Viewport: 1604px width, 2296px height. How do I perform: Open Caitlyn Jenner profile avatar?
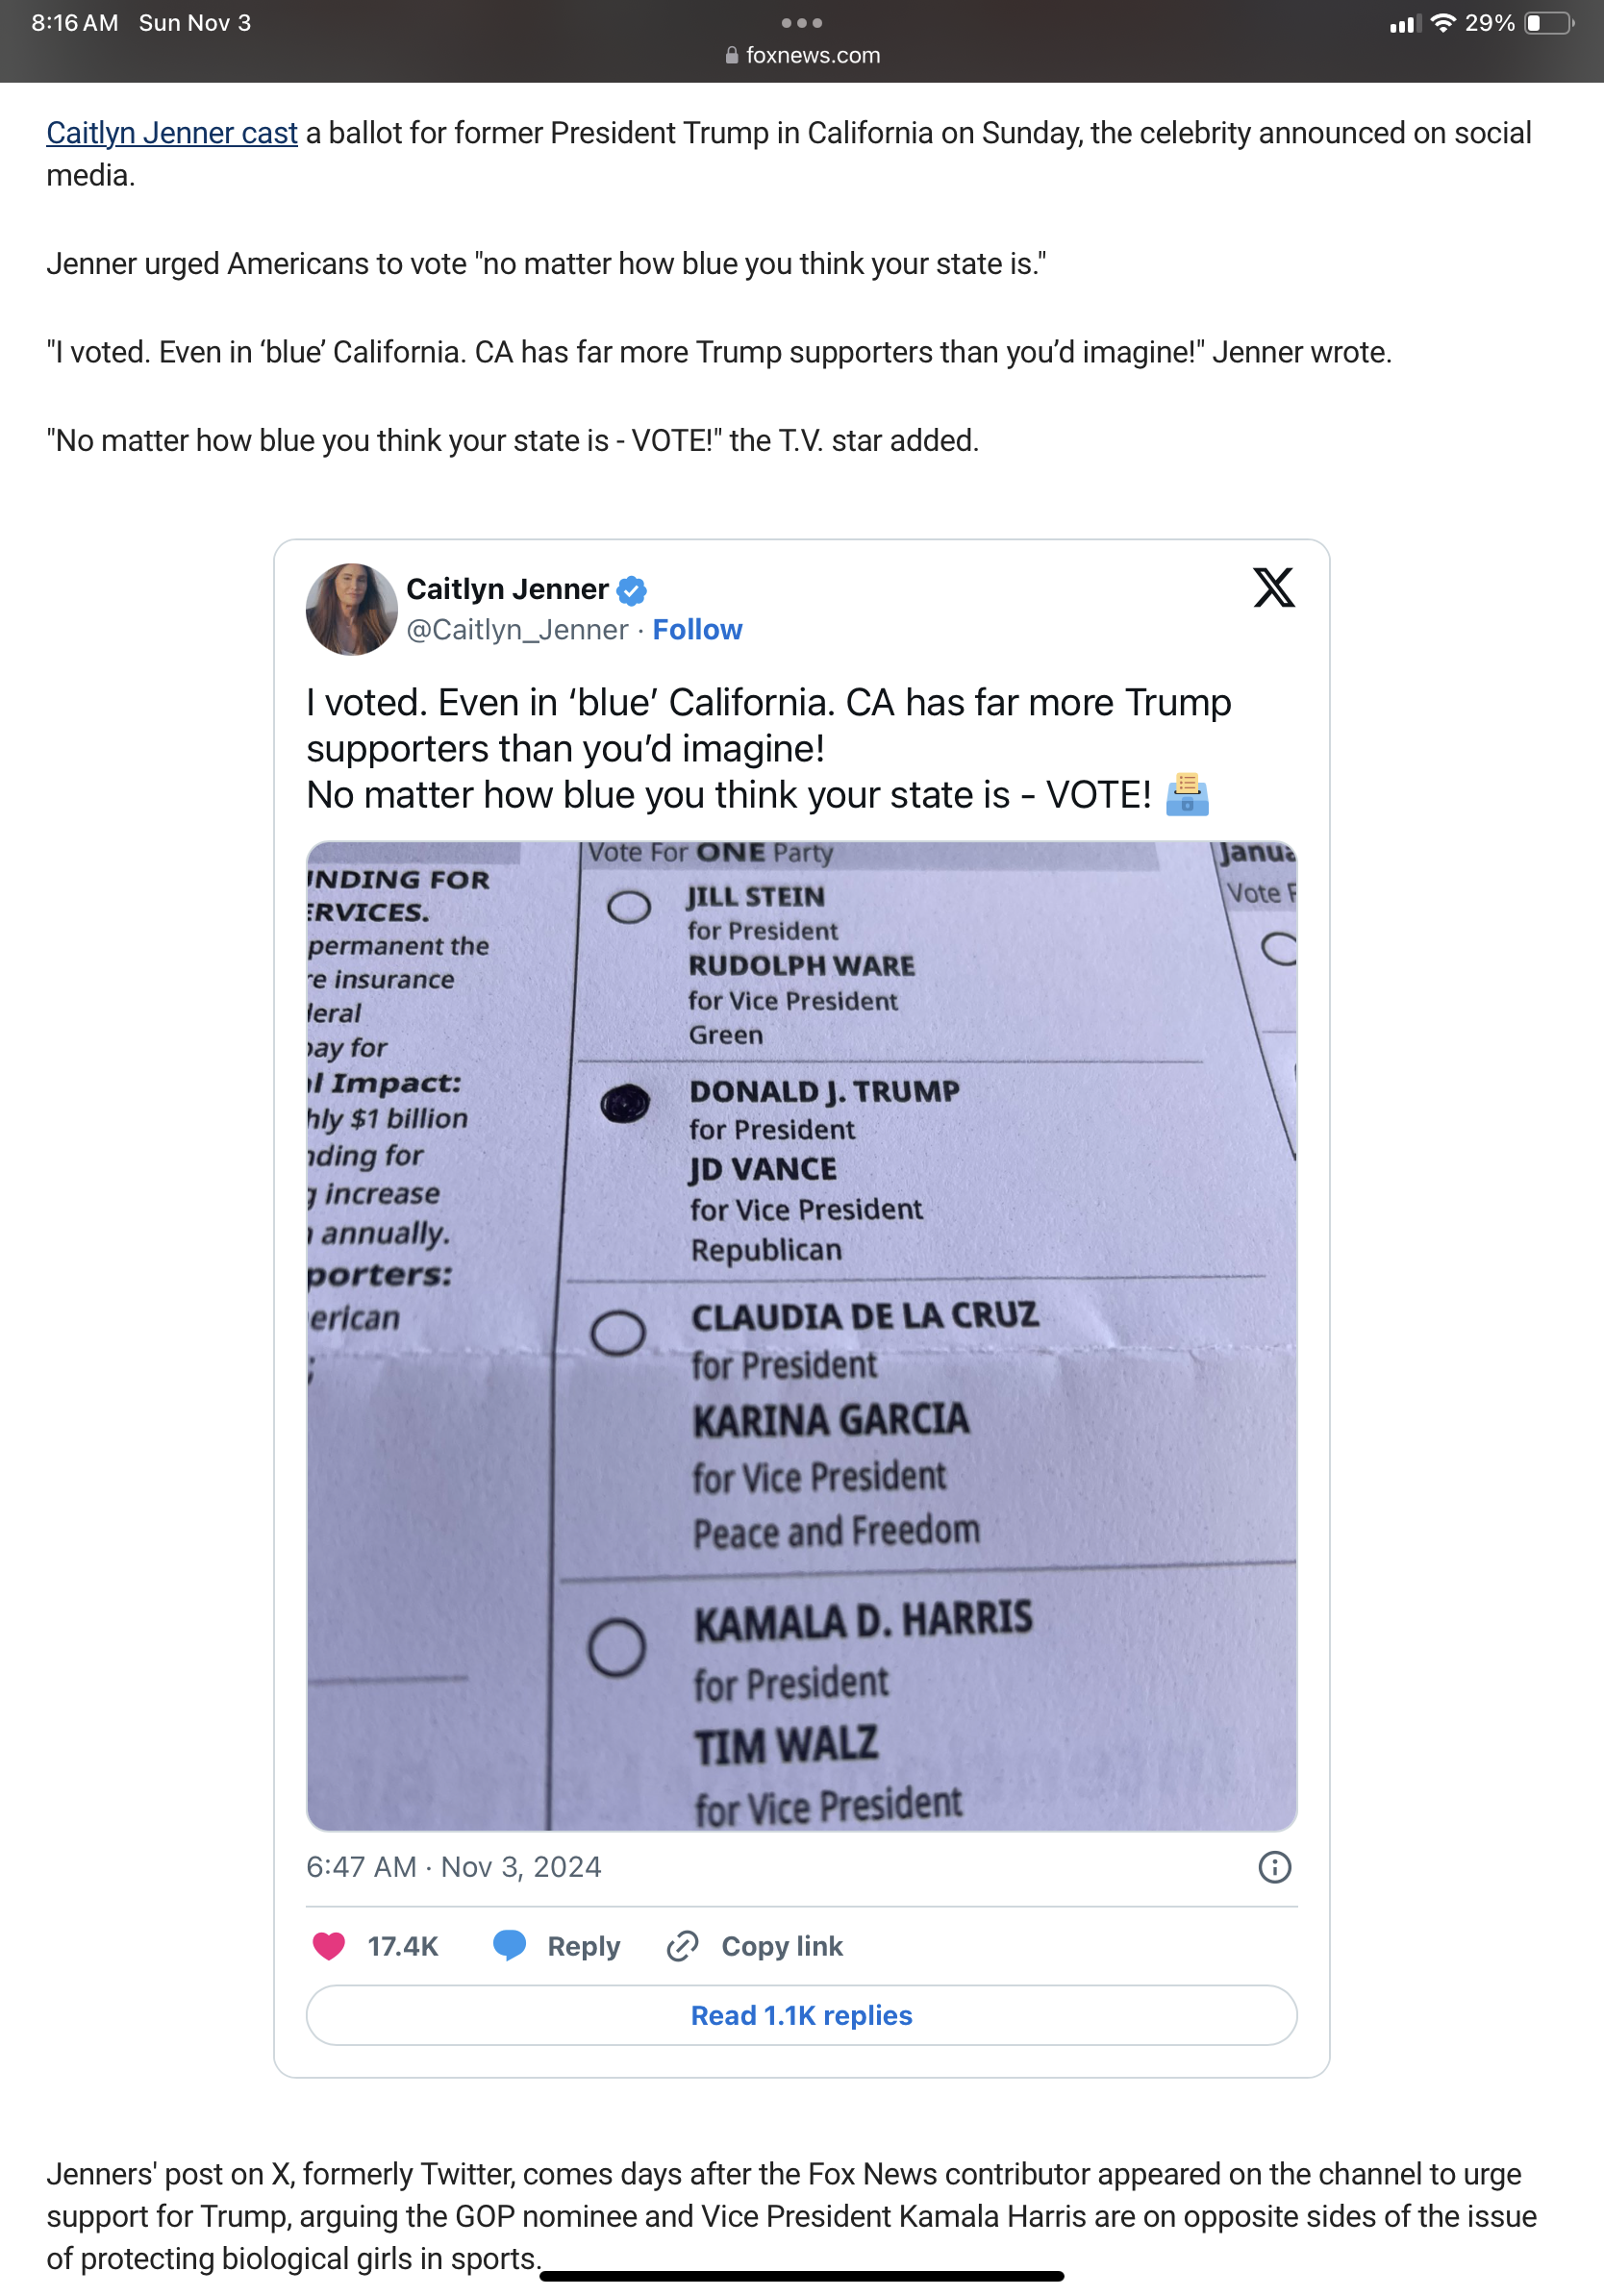click(x=351, y=609)
